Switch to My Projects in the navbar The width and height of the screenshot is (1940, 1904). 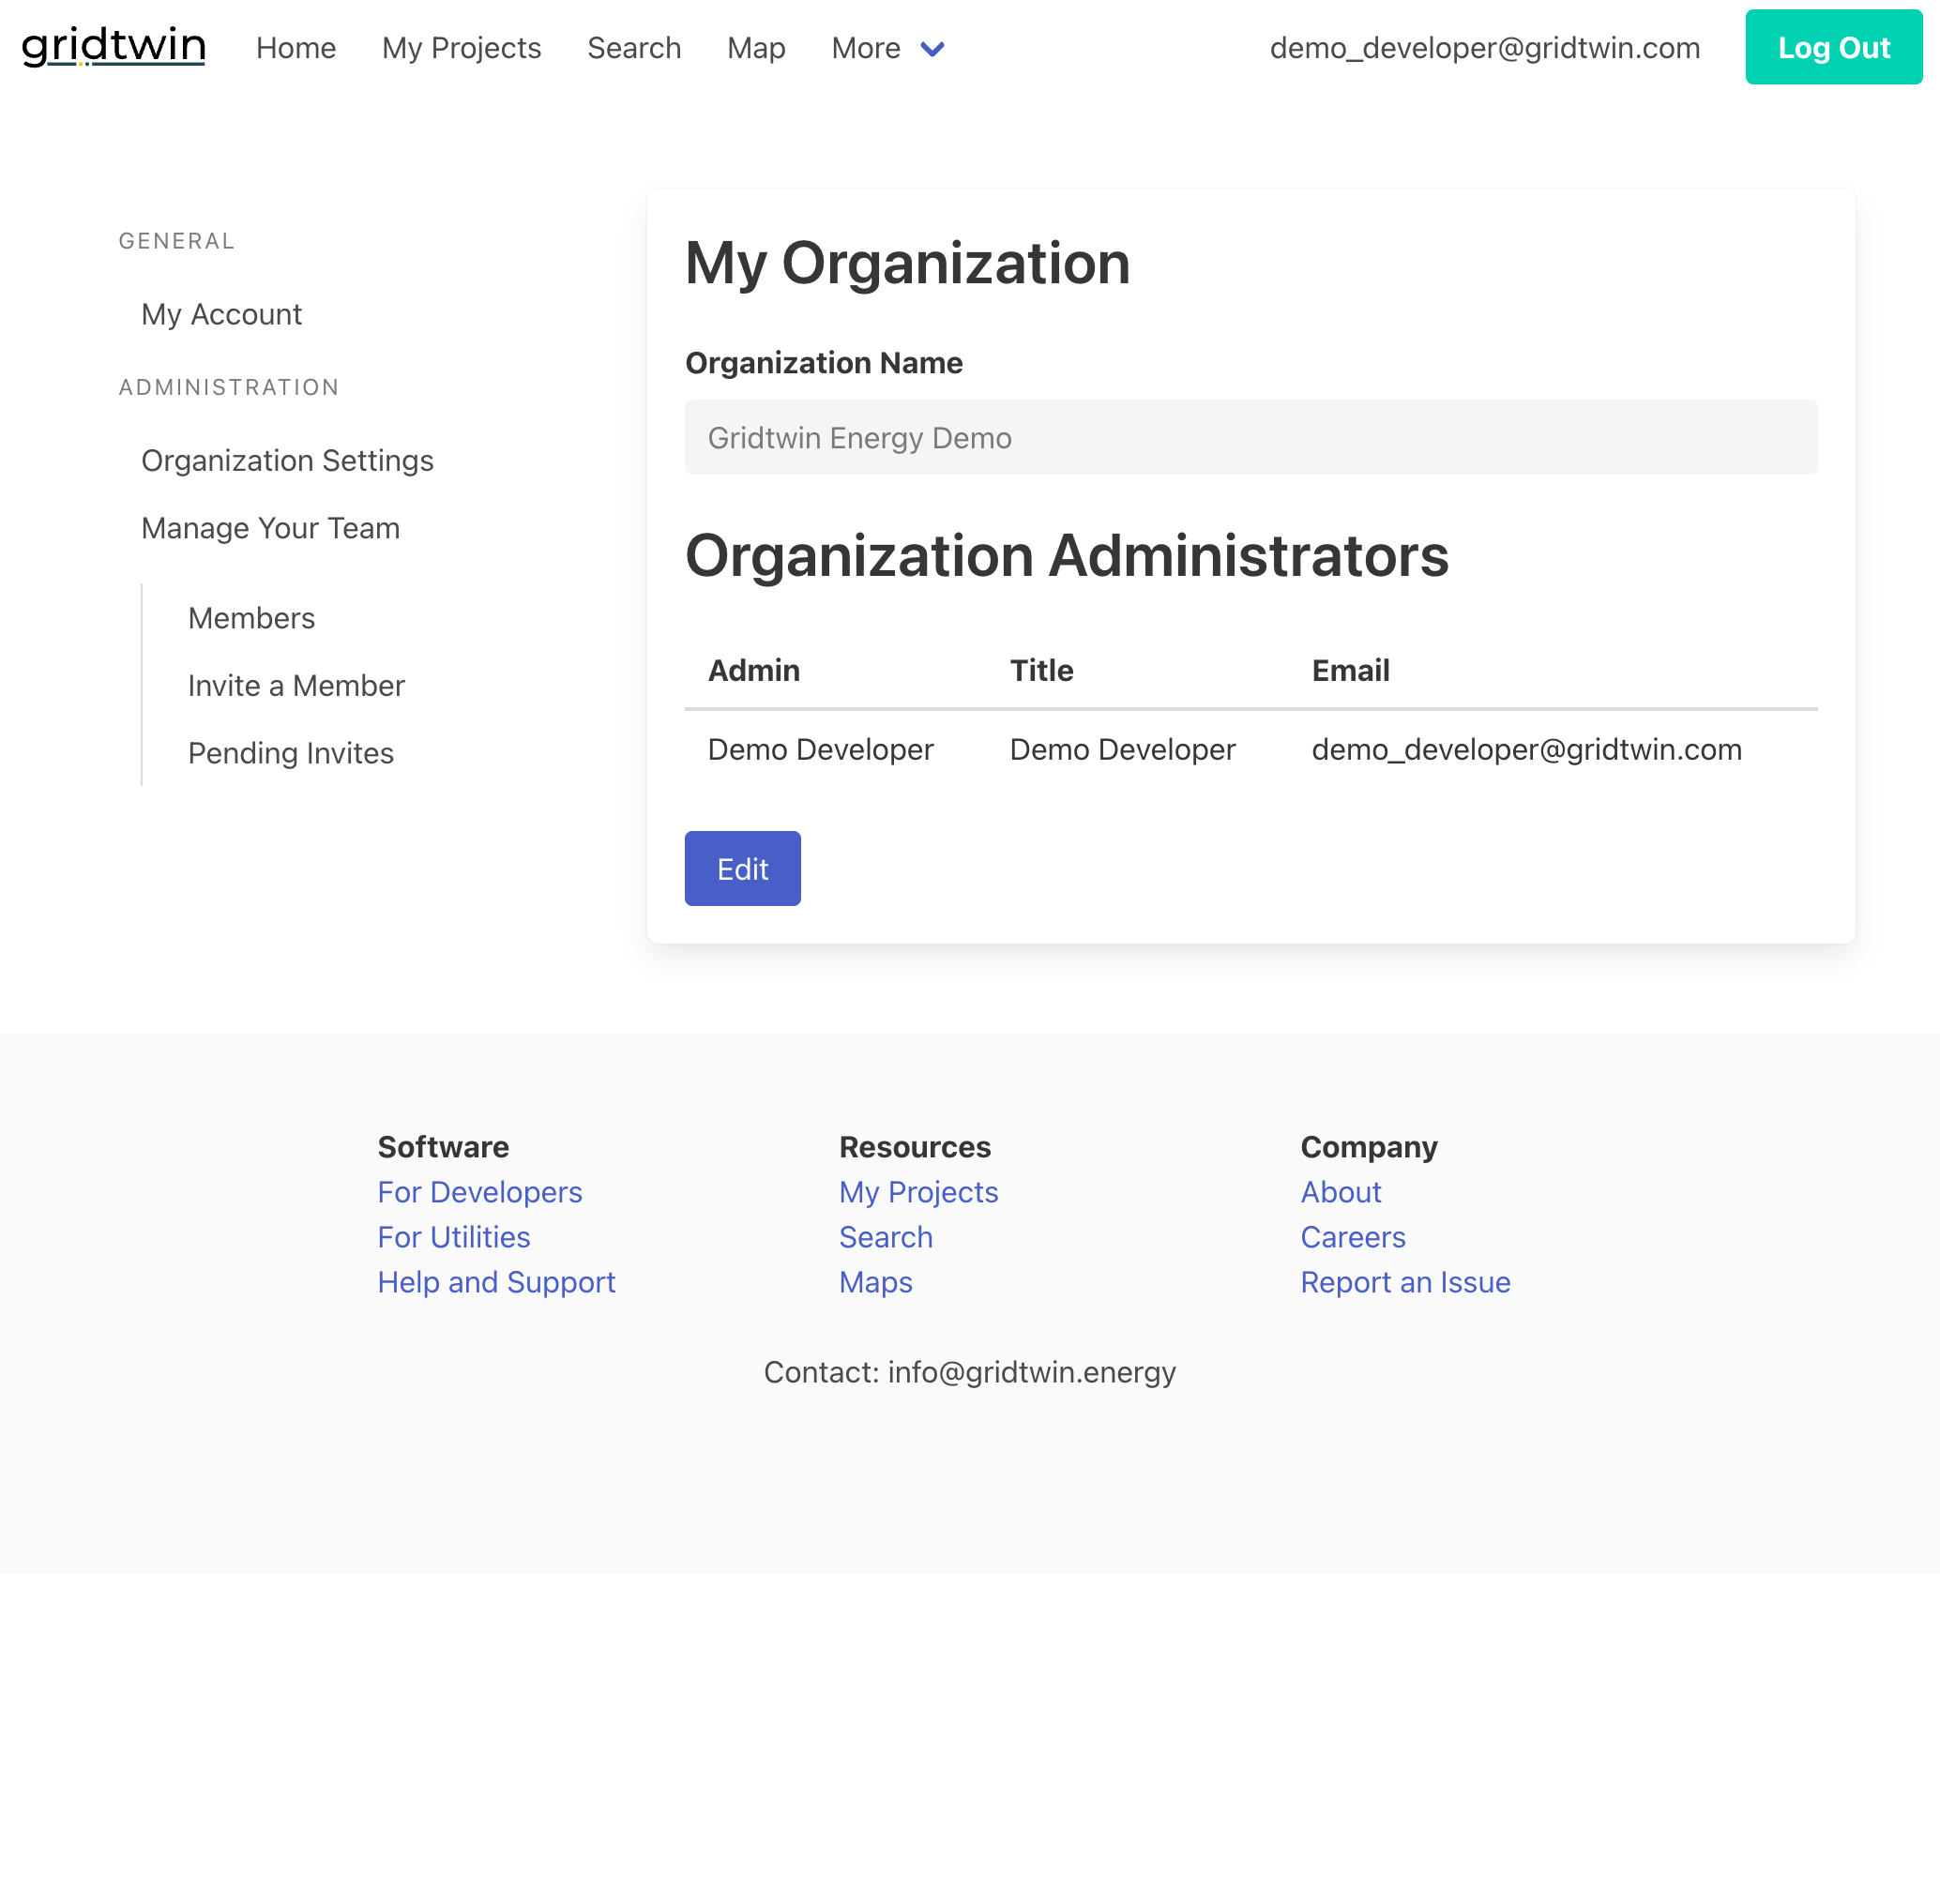click(x=460, y=47)
